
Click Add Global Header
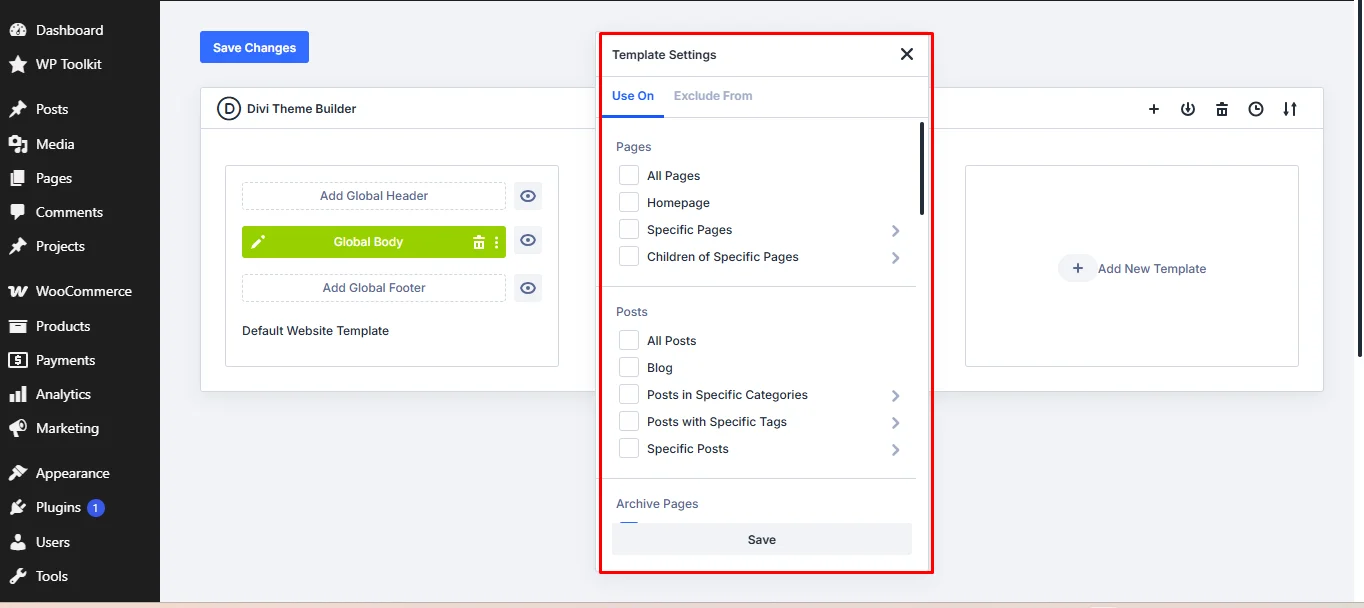374,196
